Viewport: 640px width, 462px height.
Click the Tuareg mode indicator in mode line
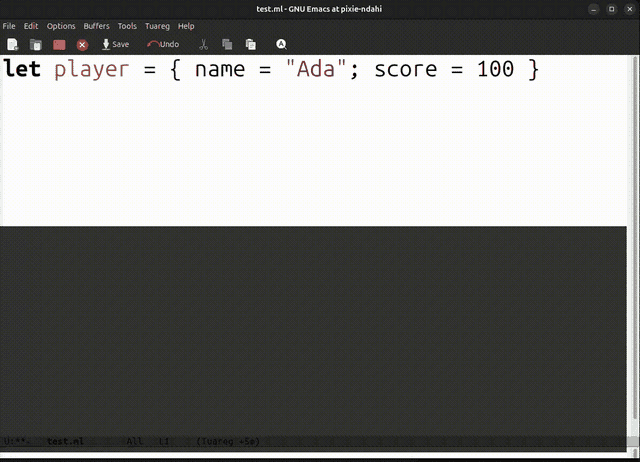228,442
